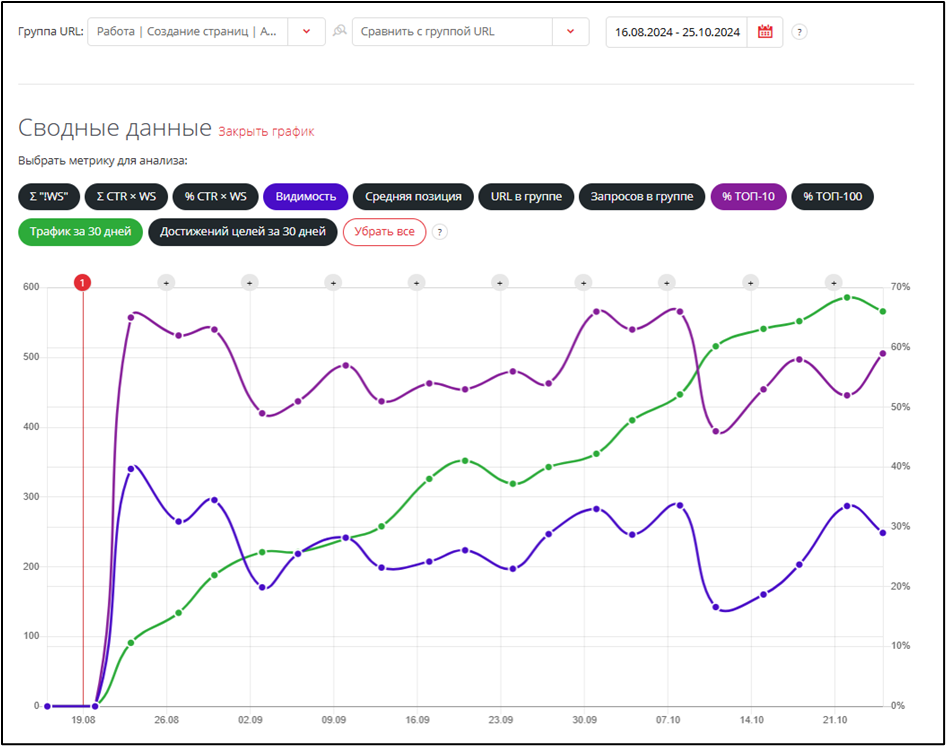The width and height of the screenshot is (946, 746).
Task: Click help icon next to date range
Action: [x=799, y=32]
